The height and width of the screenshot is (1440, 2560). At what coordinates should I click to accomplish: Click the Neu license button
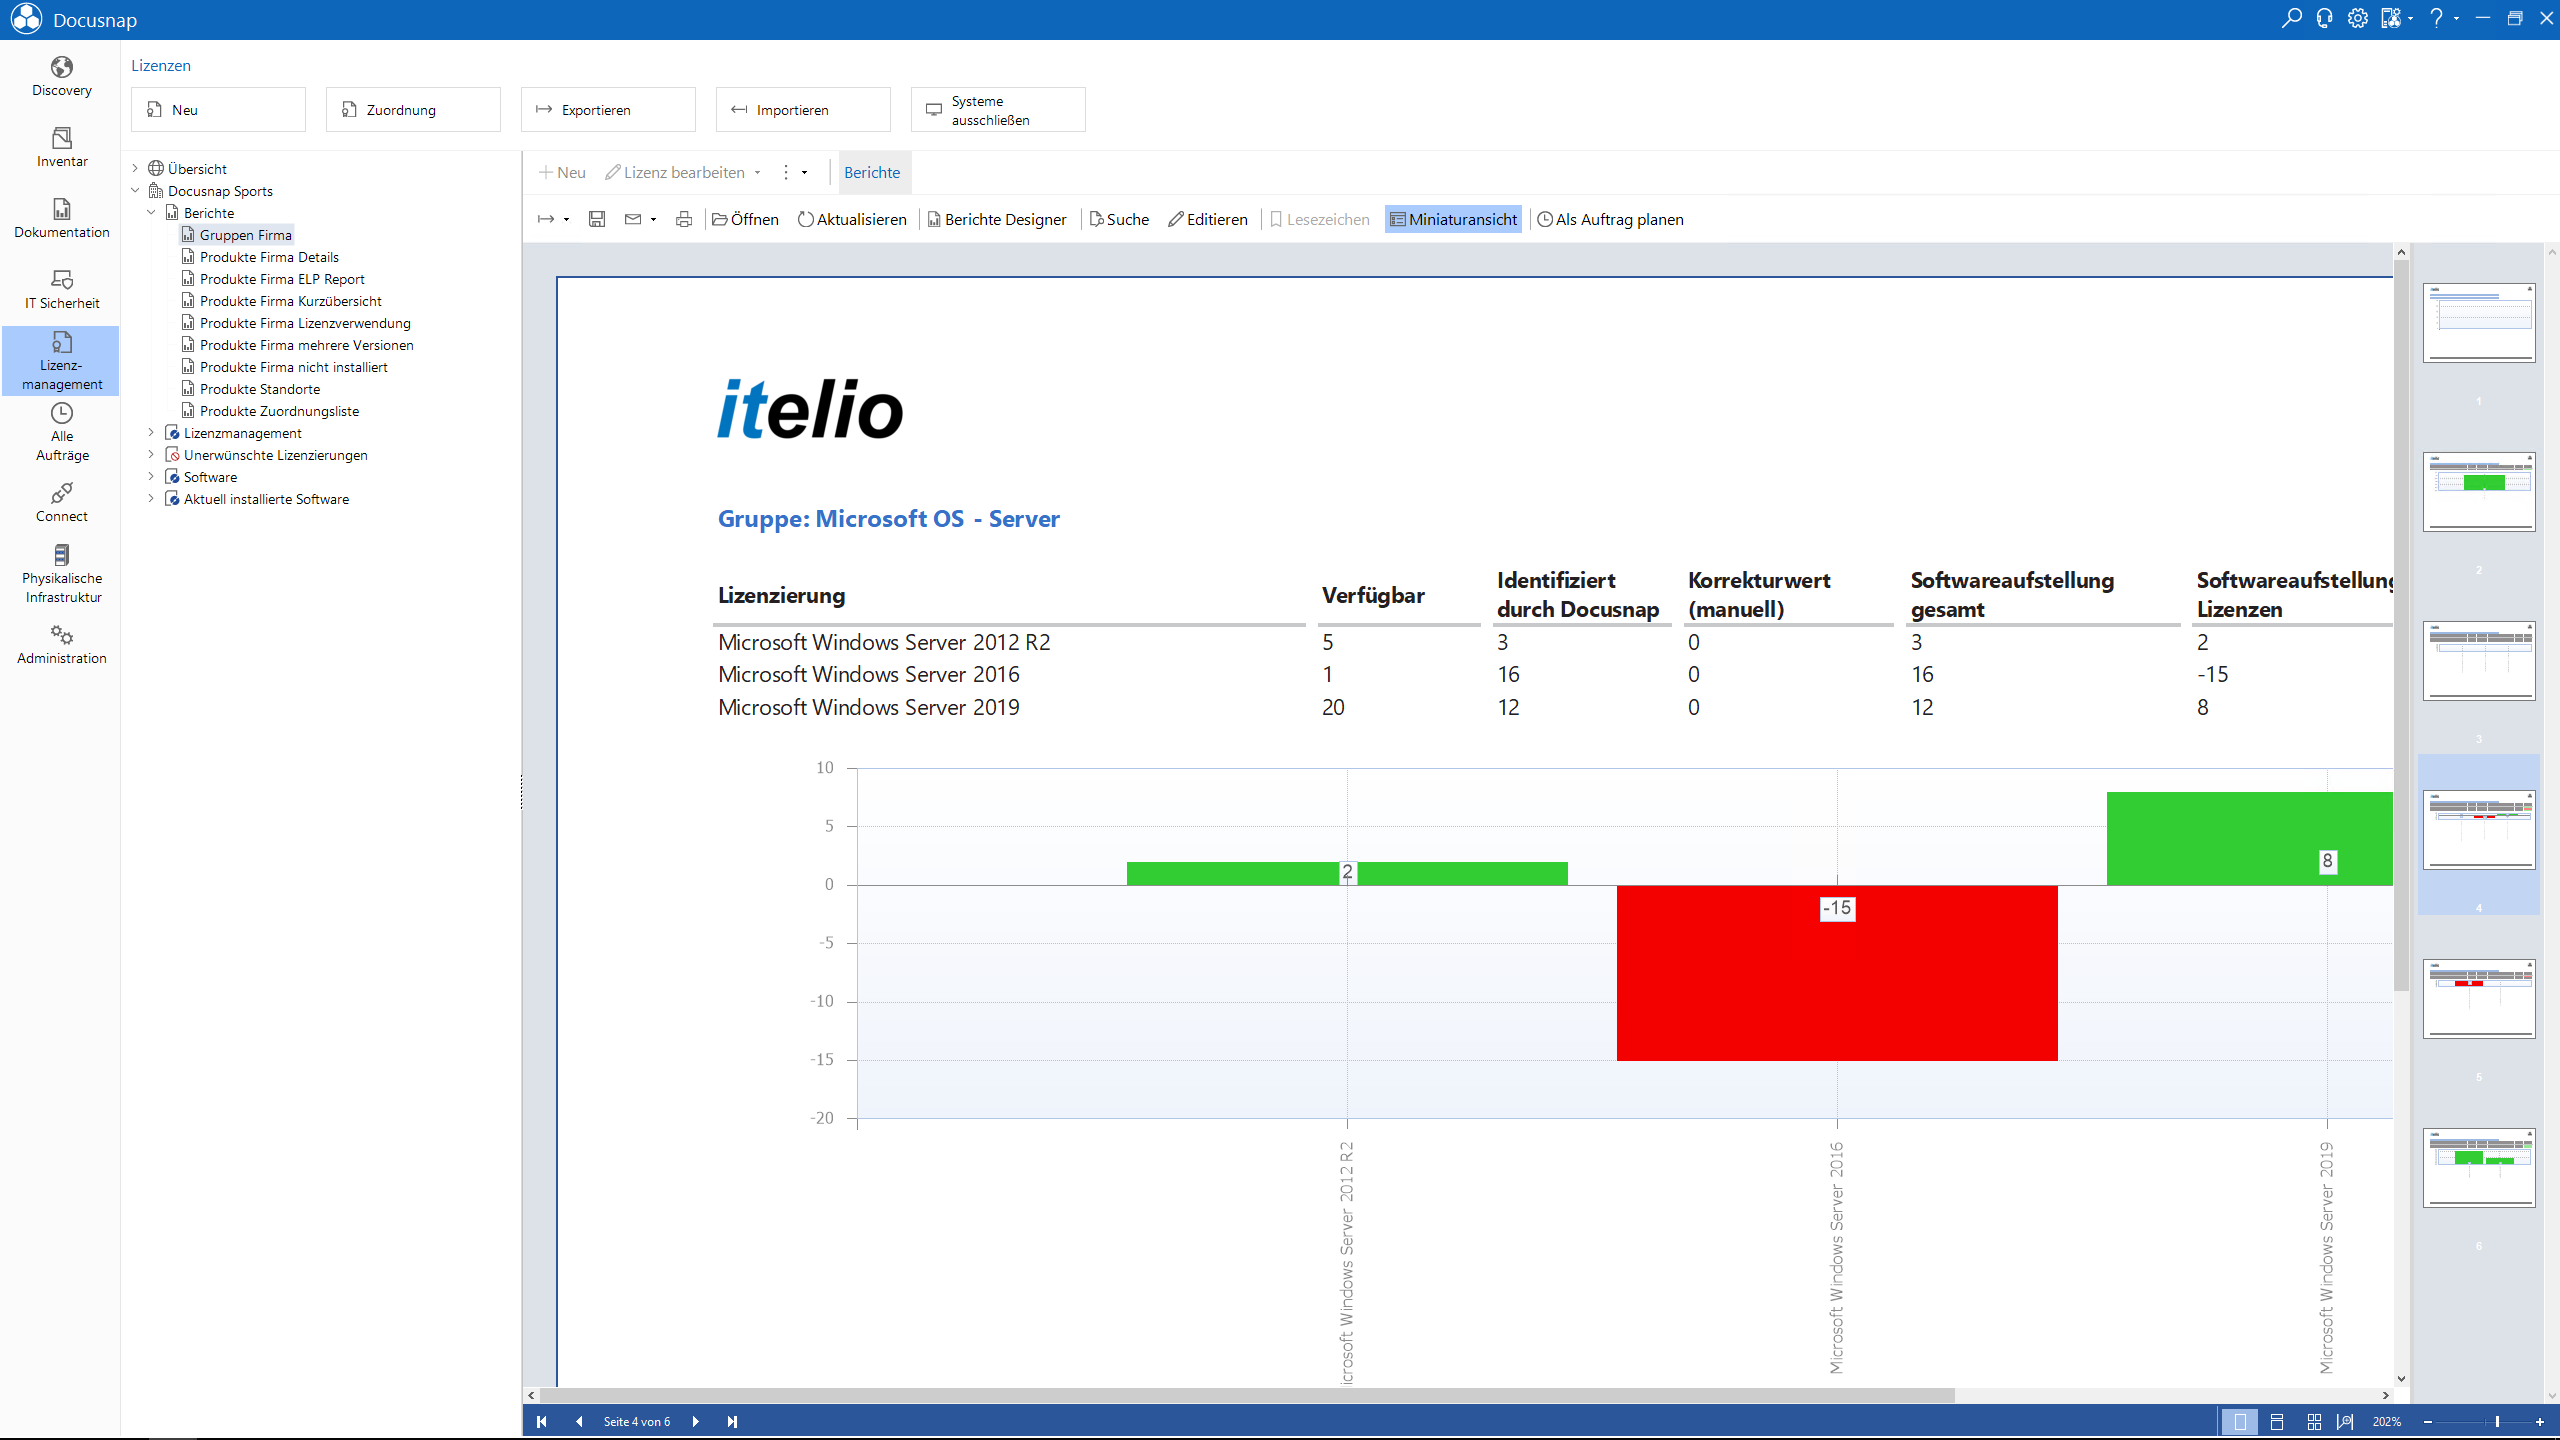(x=218, y=109)
